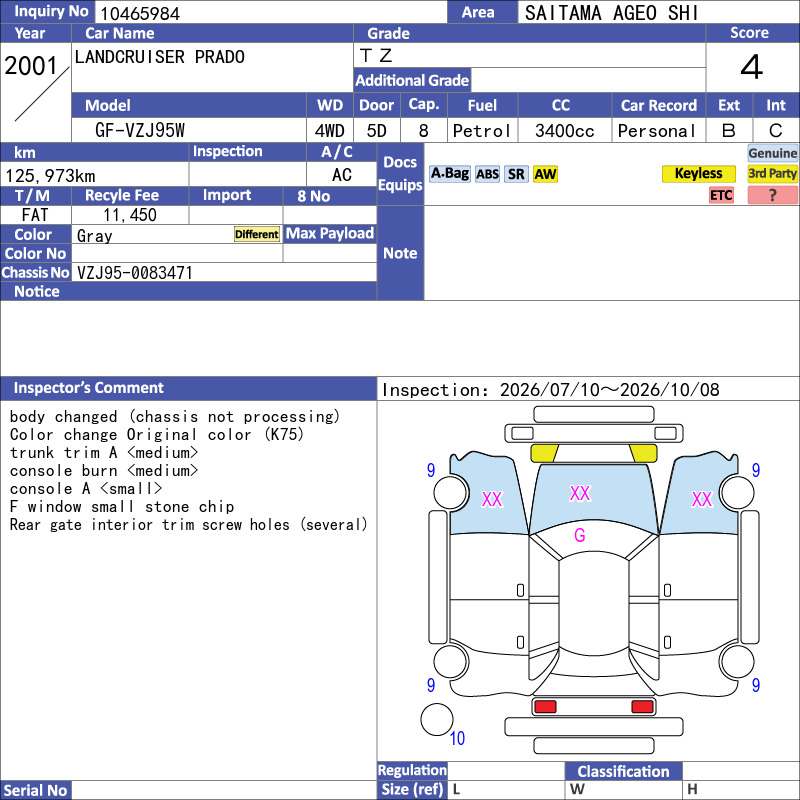This screenshot has width=800, height=800.
Task: Click the Different color tag
Action: pos(257,234)
